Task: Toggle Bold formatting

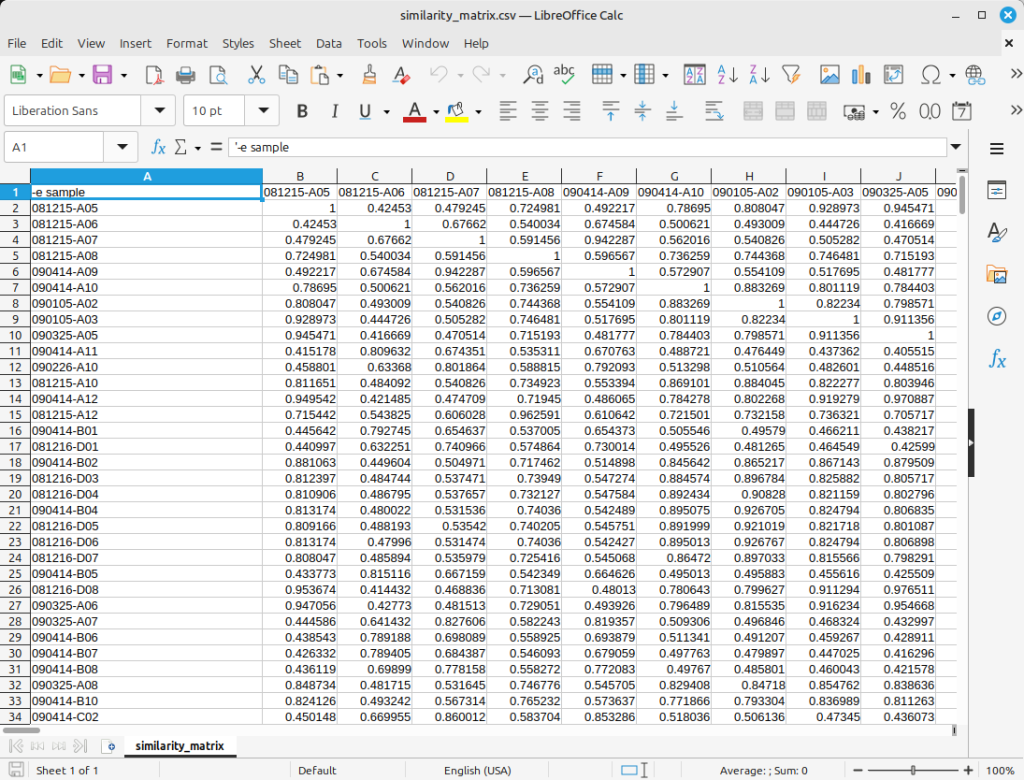Action: pos(302,111)
